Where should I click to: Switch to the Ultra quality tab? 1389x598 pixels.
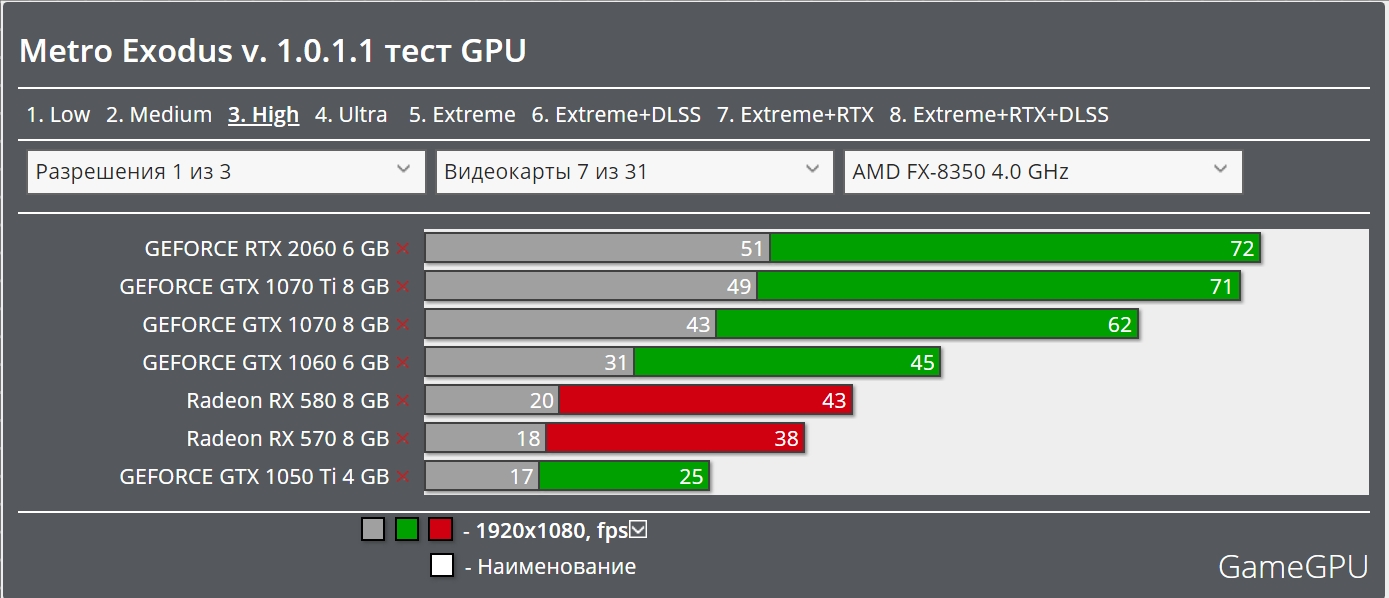351,115
